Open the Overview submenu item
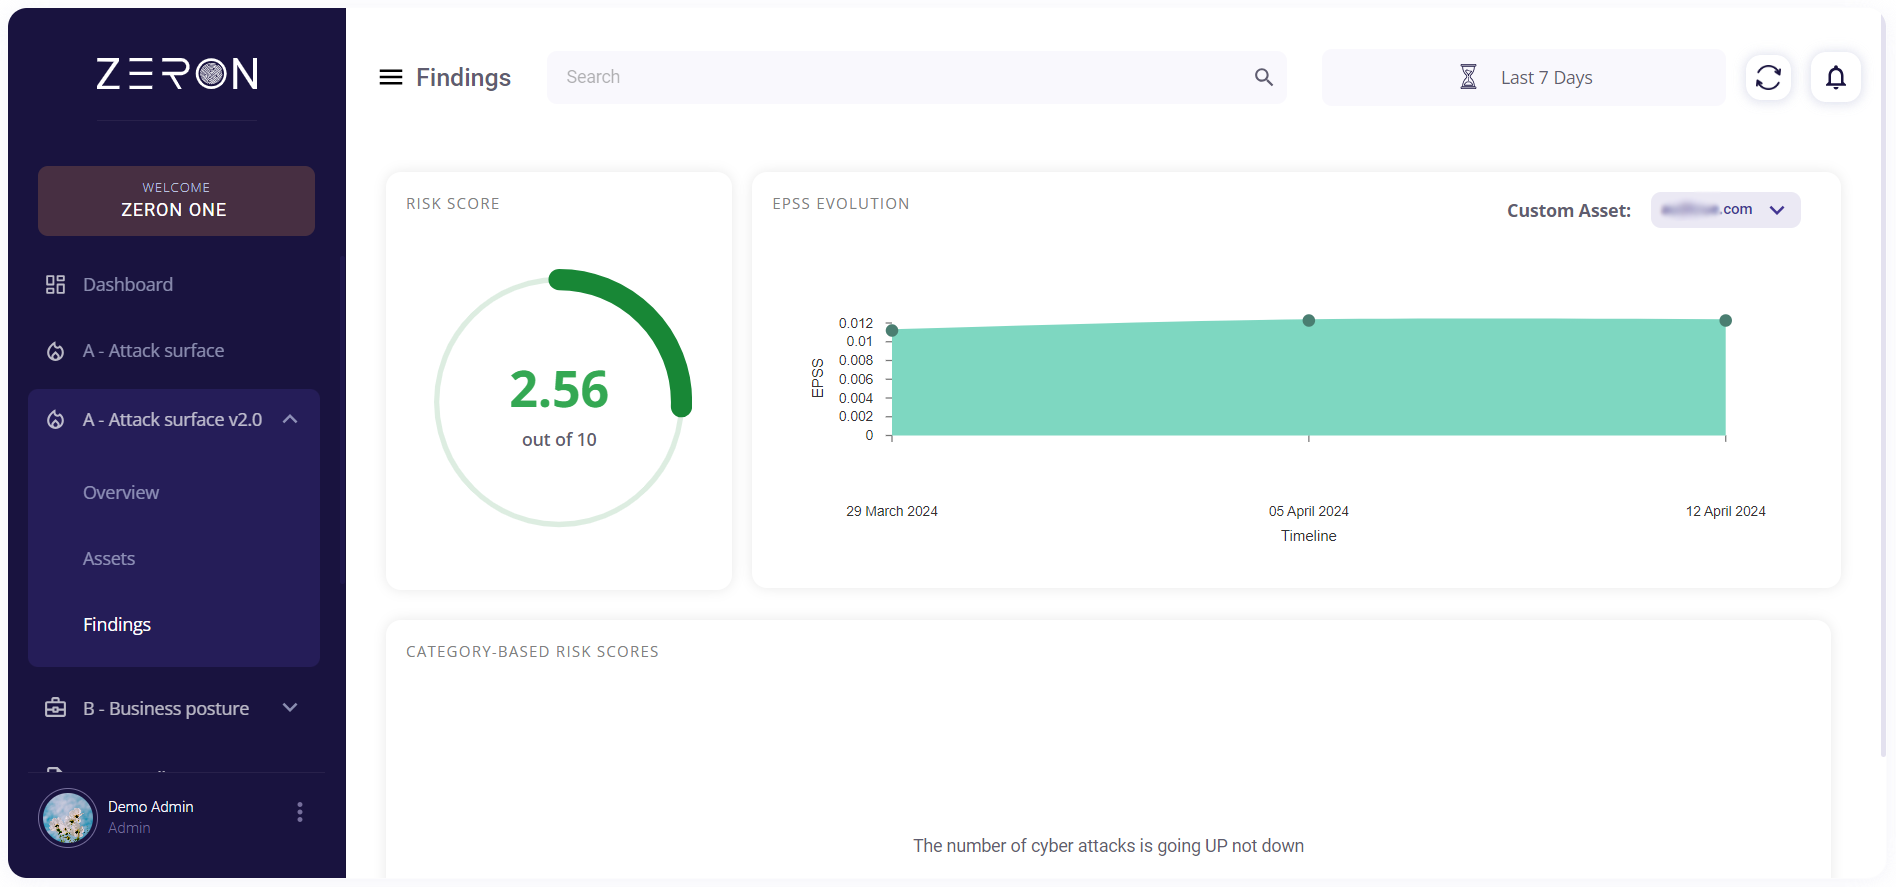This screenshot has height=887, width=1896. tap(121, 493)
